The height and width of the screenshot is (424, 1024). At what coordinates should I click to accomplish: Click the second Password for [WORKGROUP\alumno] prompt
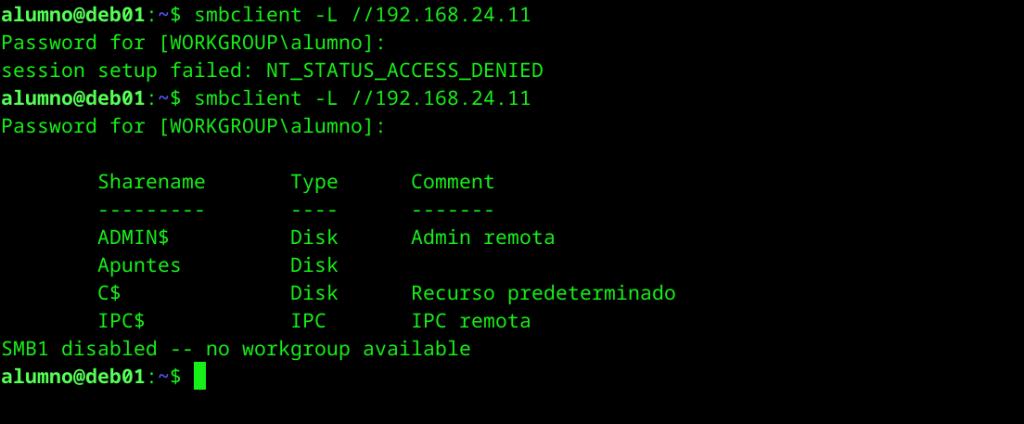[x=193, y=127]
